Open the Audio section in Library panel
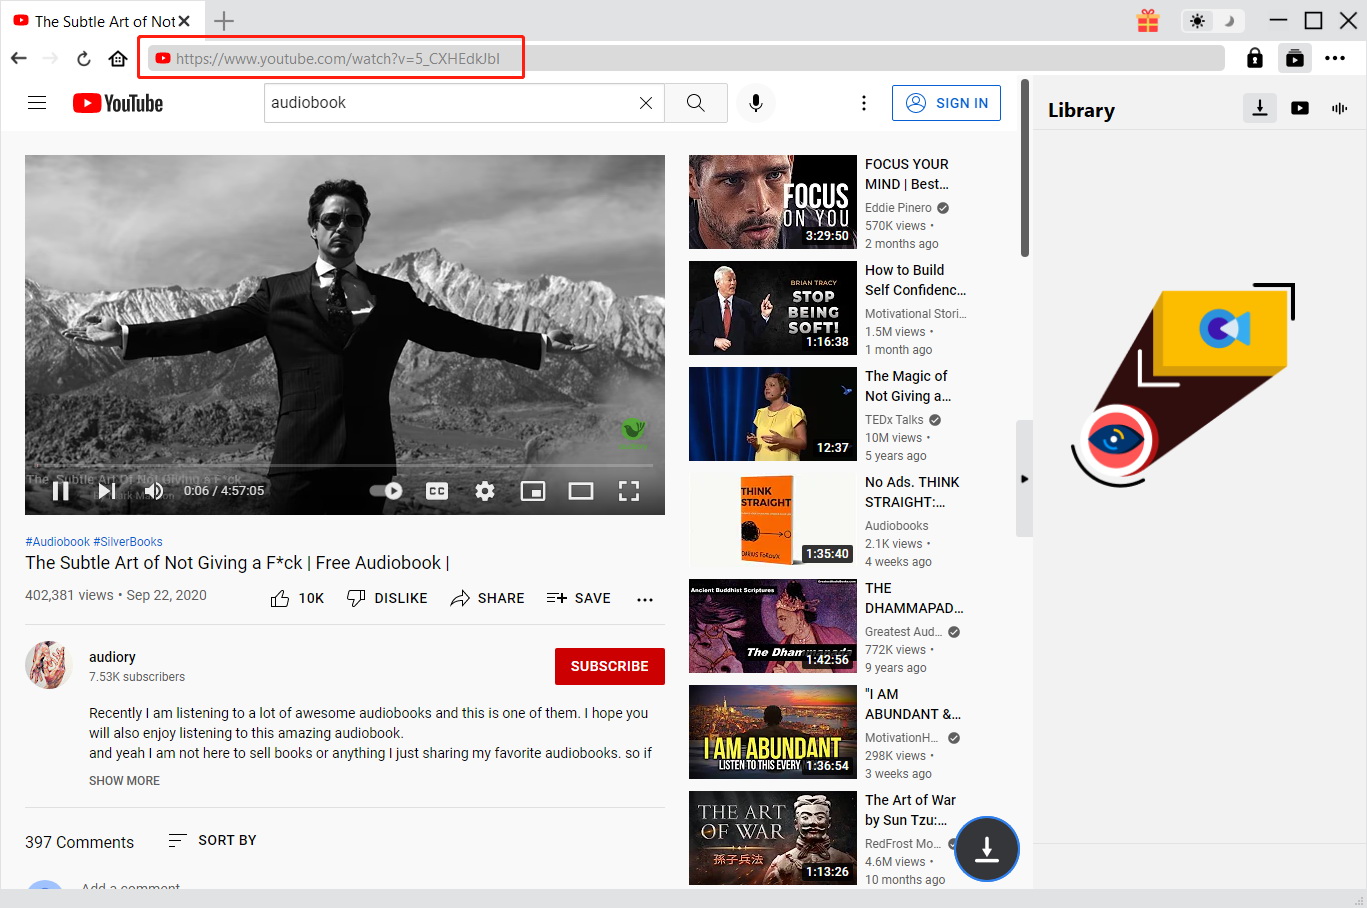 1339,108
